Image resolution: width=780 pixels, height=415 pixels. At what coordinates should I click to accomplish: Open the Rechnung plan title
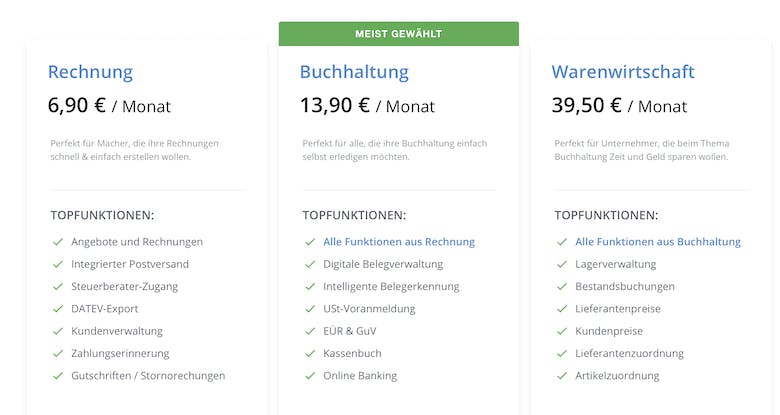click(x=90, y=72)
